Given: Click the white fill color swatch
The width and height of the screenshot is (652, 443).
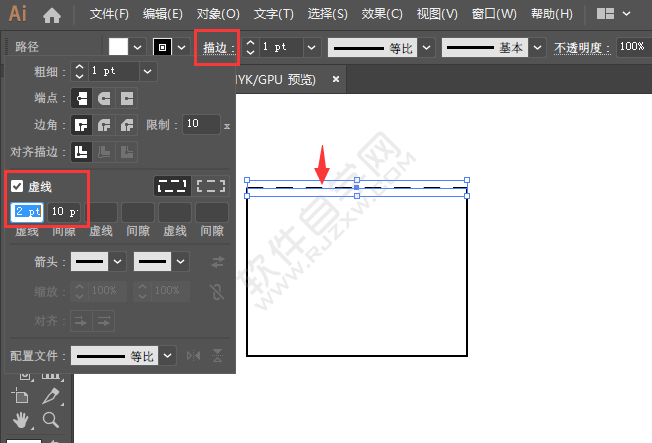Looking at the screenshot, I should point(119,47).
